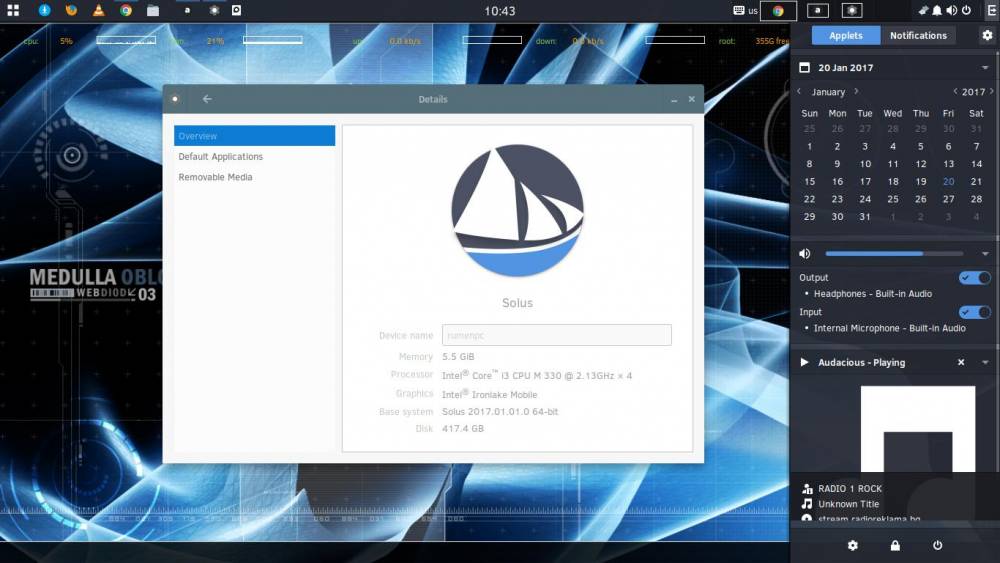
Task: Switch to the Notifications tab
Action: click(x=918, y=36)
